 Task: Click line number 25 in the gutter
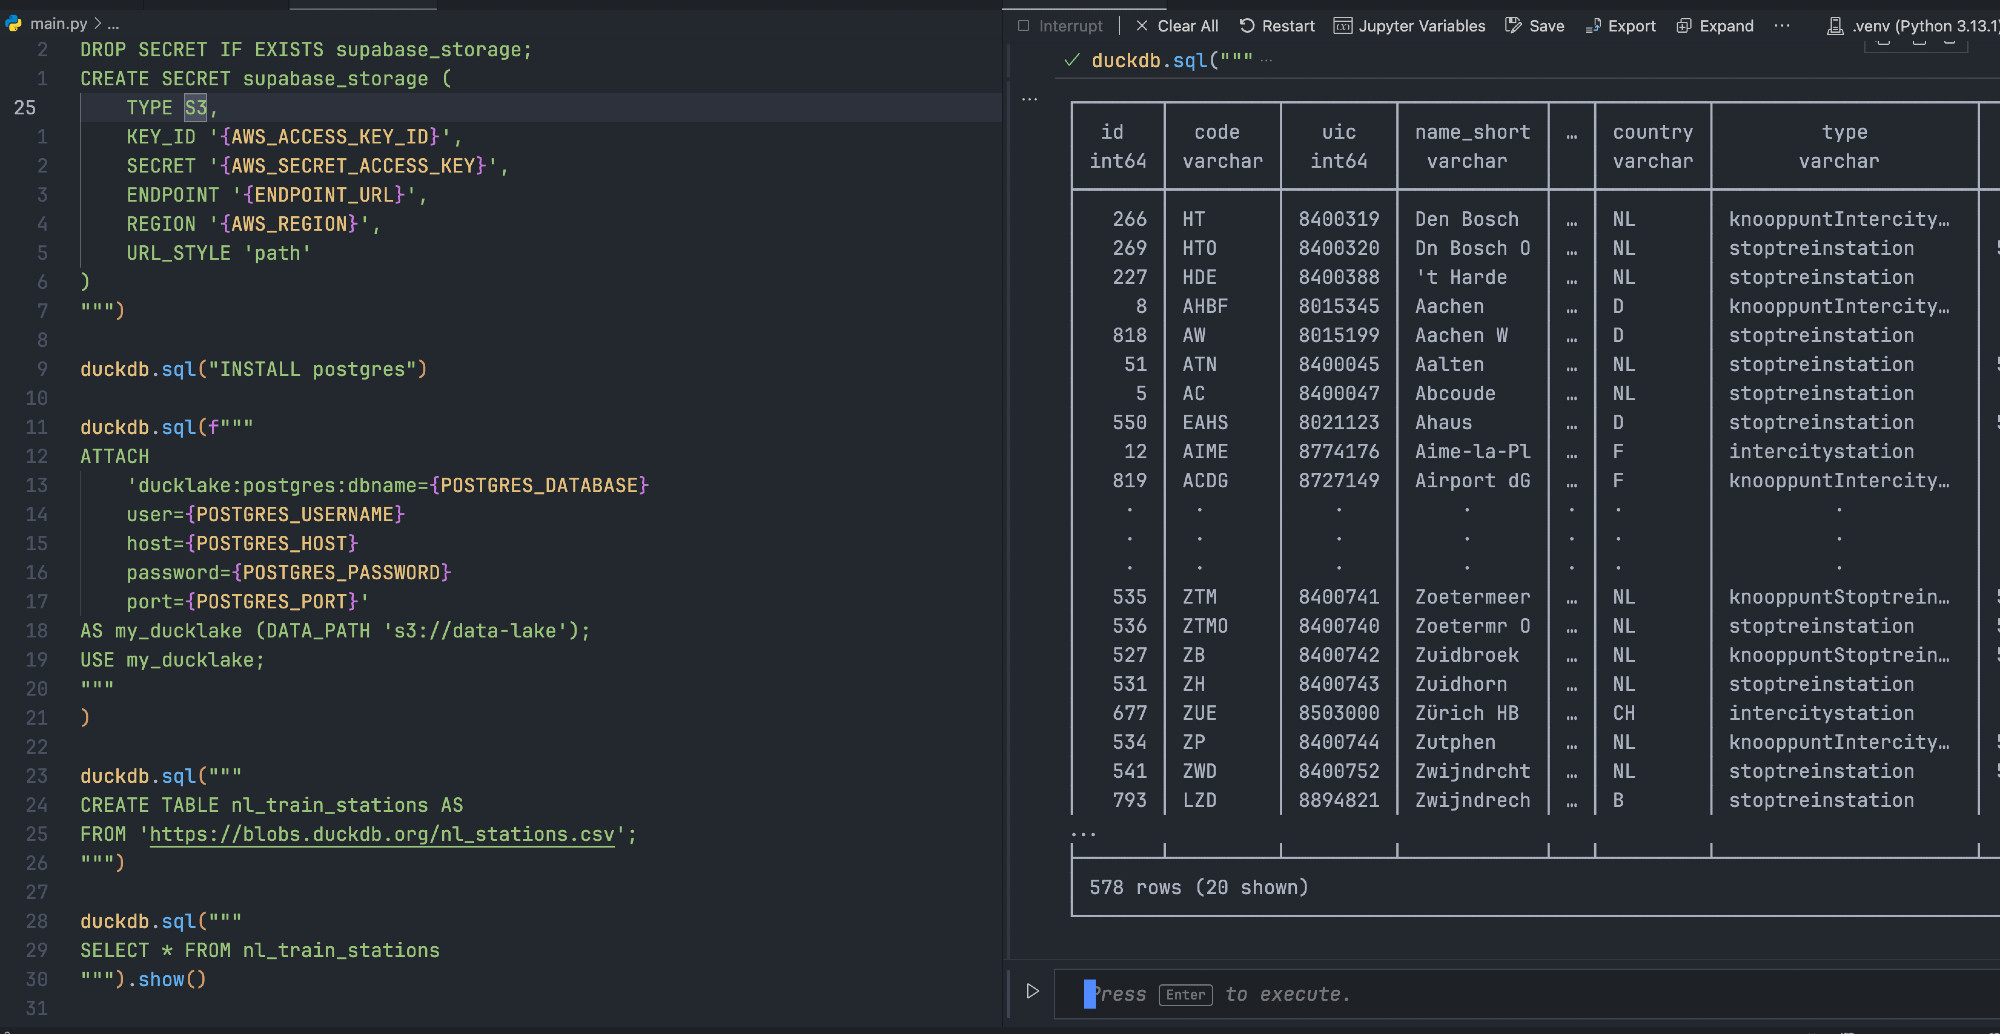[x=25, y=108]
